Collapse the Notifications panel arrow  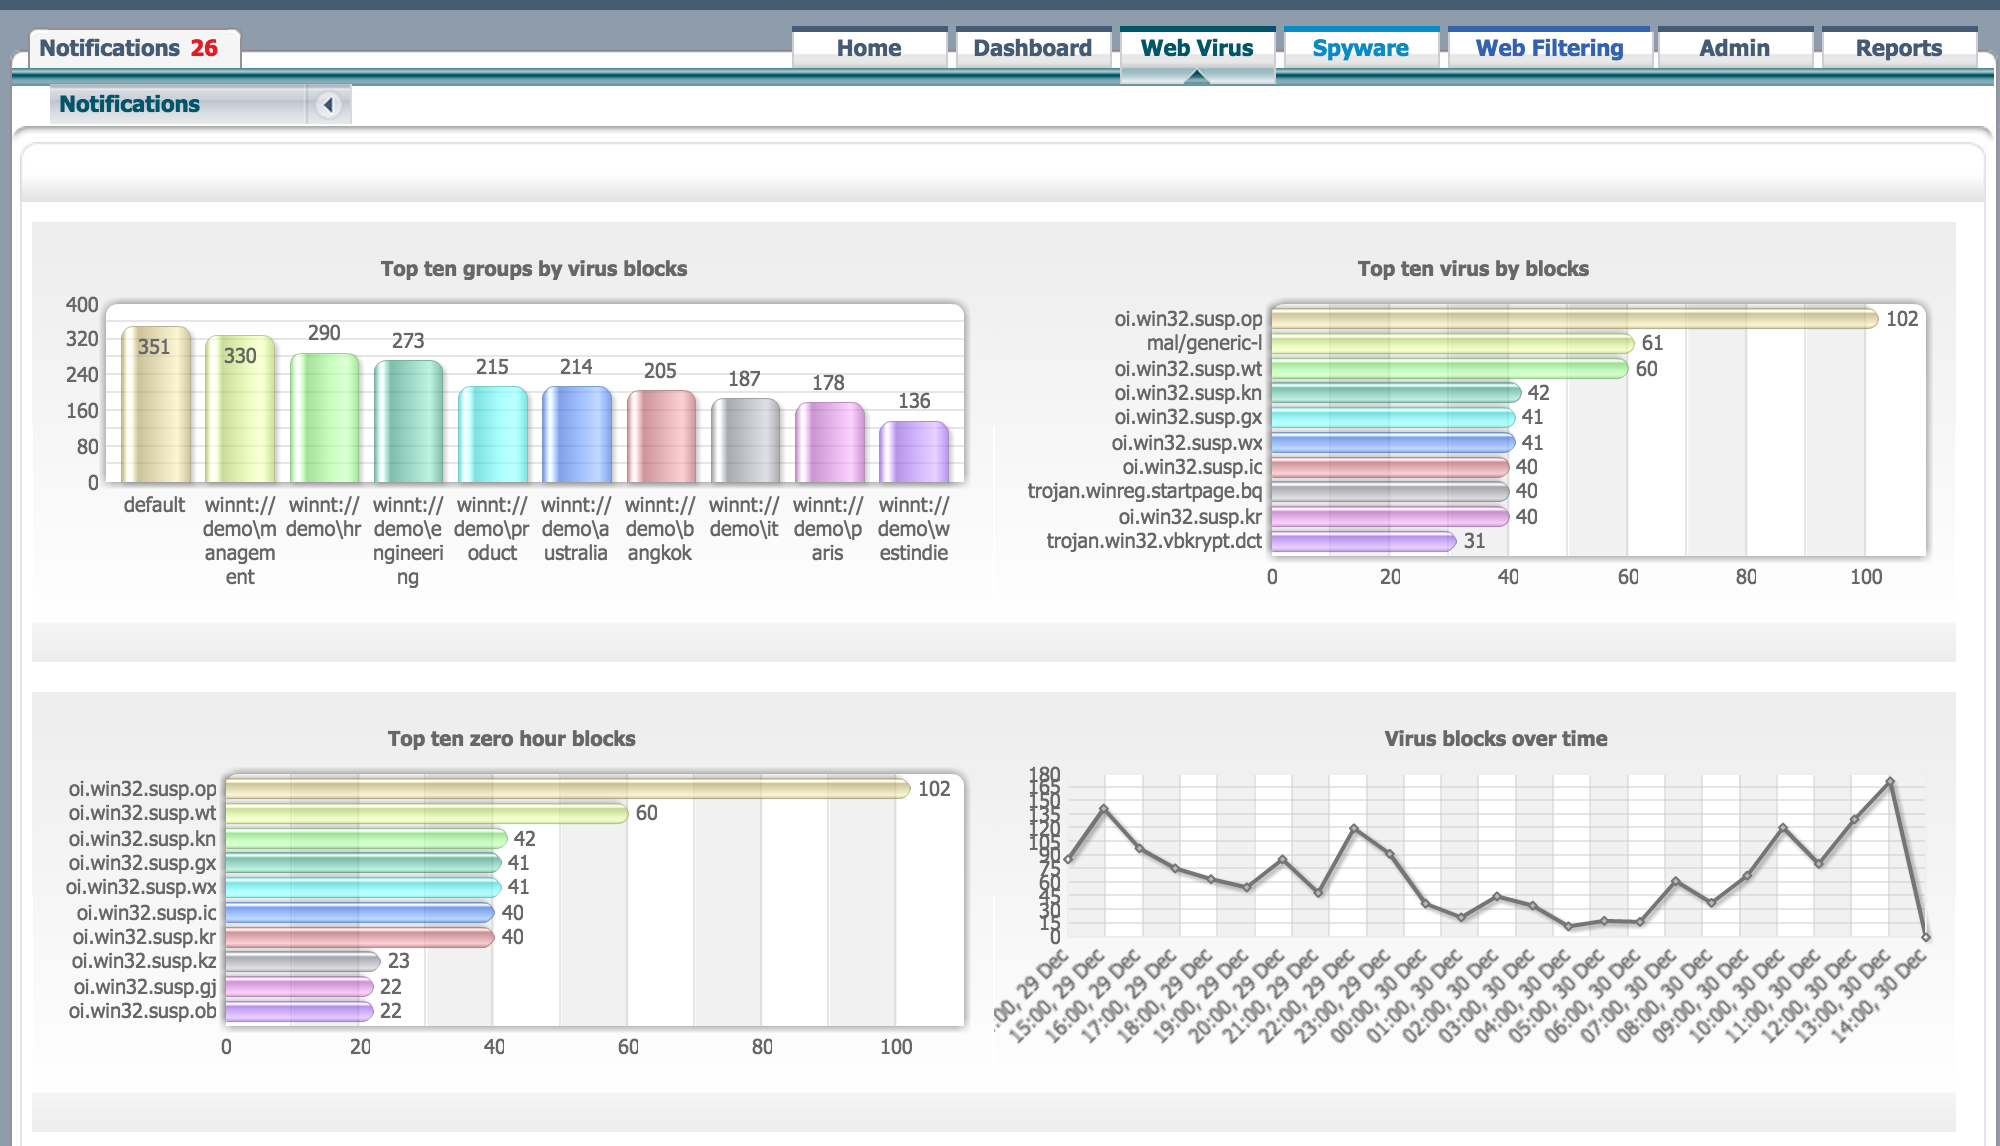click(x=328, y=105)
